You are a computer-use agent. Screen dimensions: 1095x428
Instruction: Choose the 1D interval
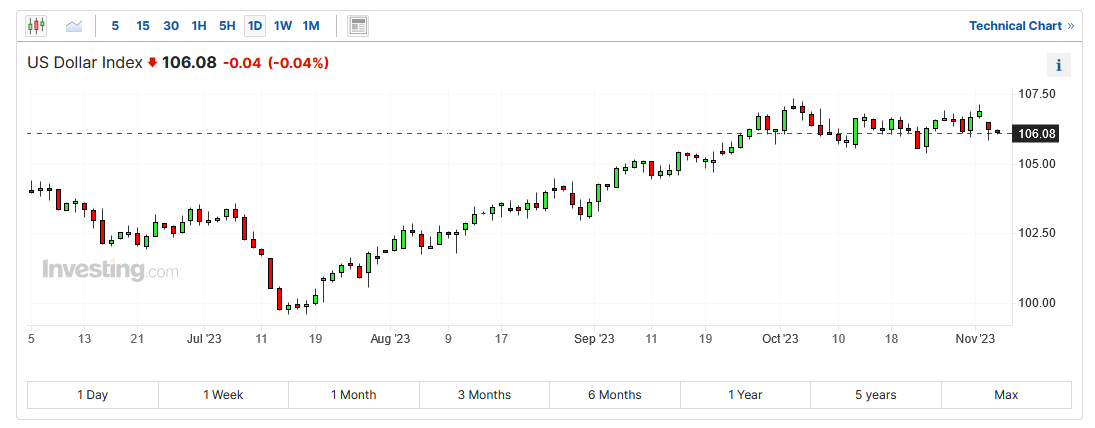[x=255, y=25]
